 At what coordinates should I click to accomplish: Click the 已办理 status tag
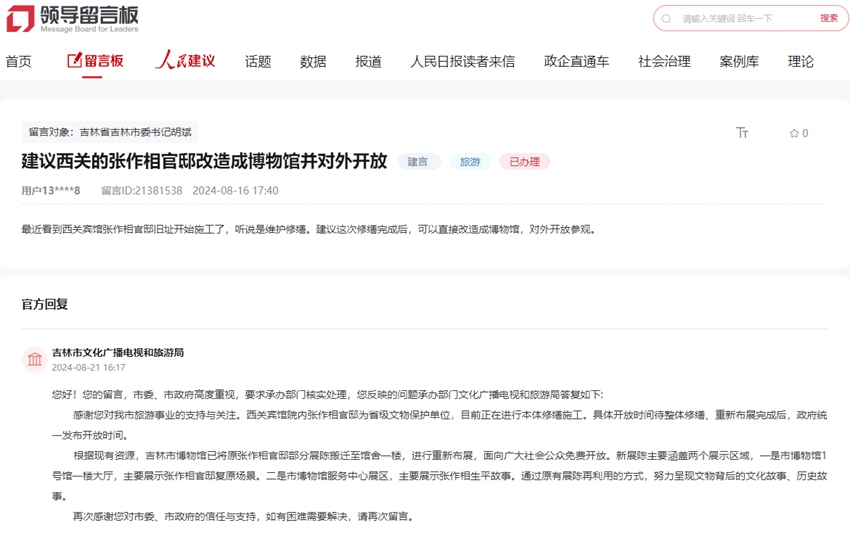coord(524,161)
